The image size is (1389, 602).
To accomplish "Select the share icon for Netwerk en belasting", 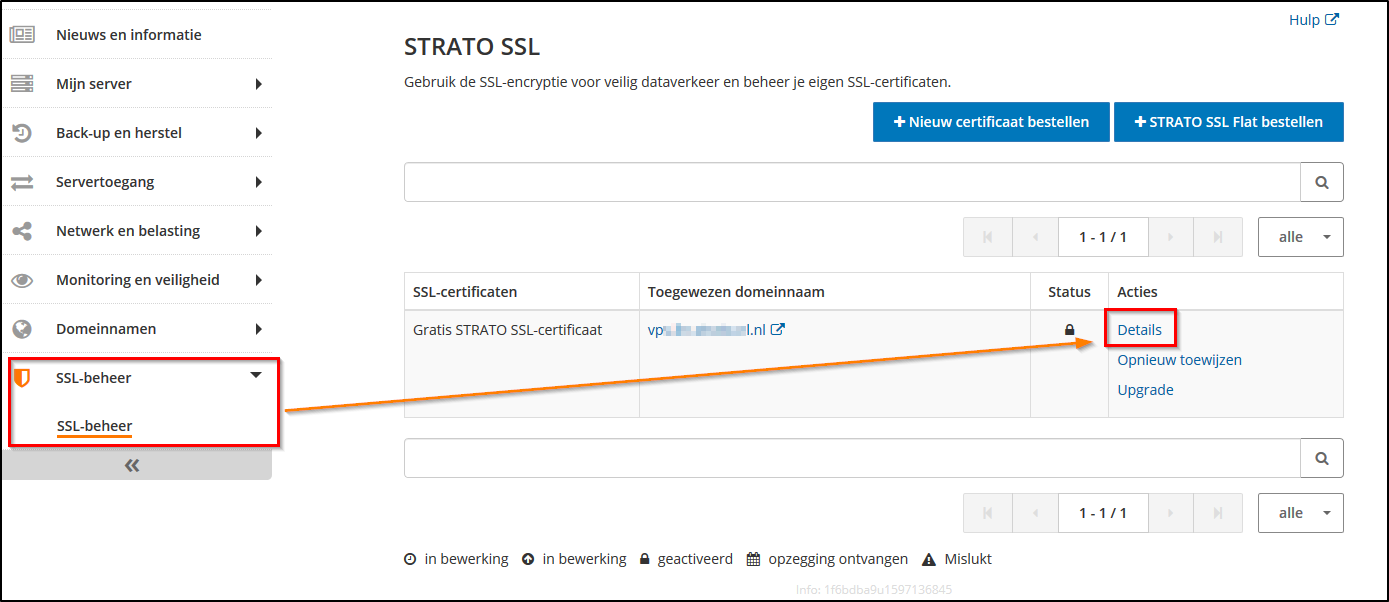I will (22, 230).
